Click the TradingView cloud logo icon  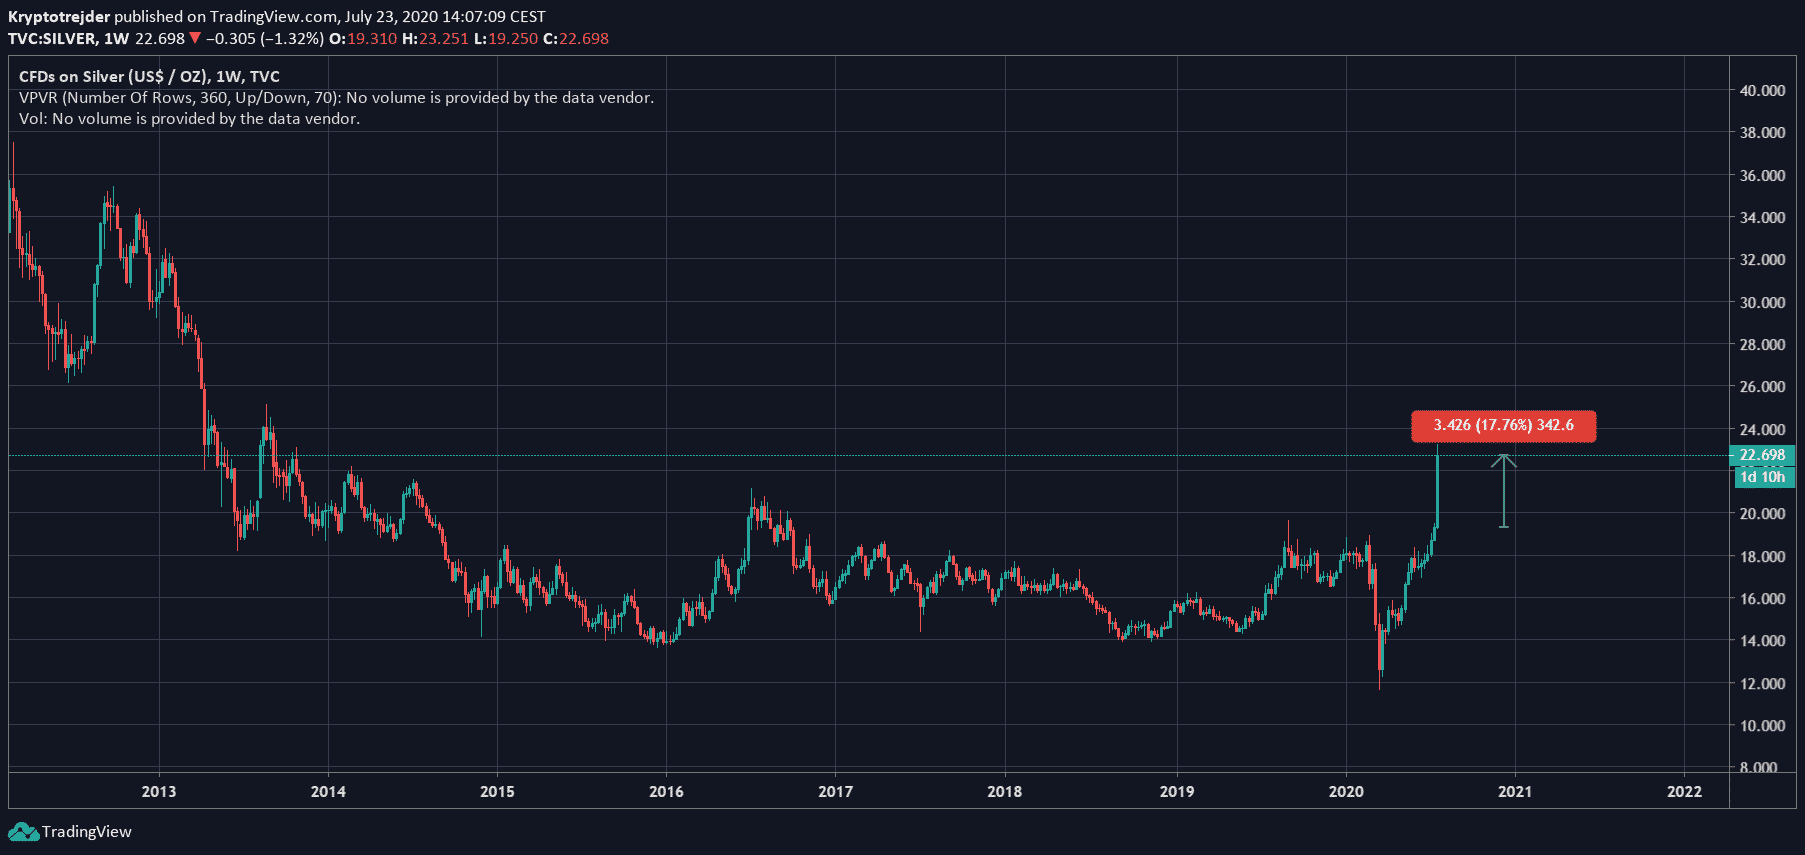pyautogui.click(x=22, y=832)
